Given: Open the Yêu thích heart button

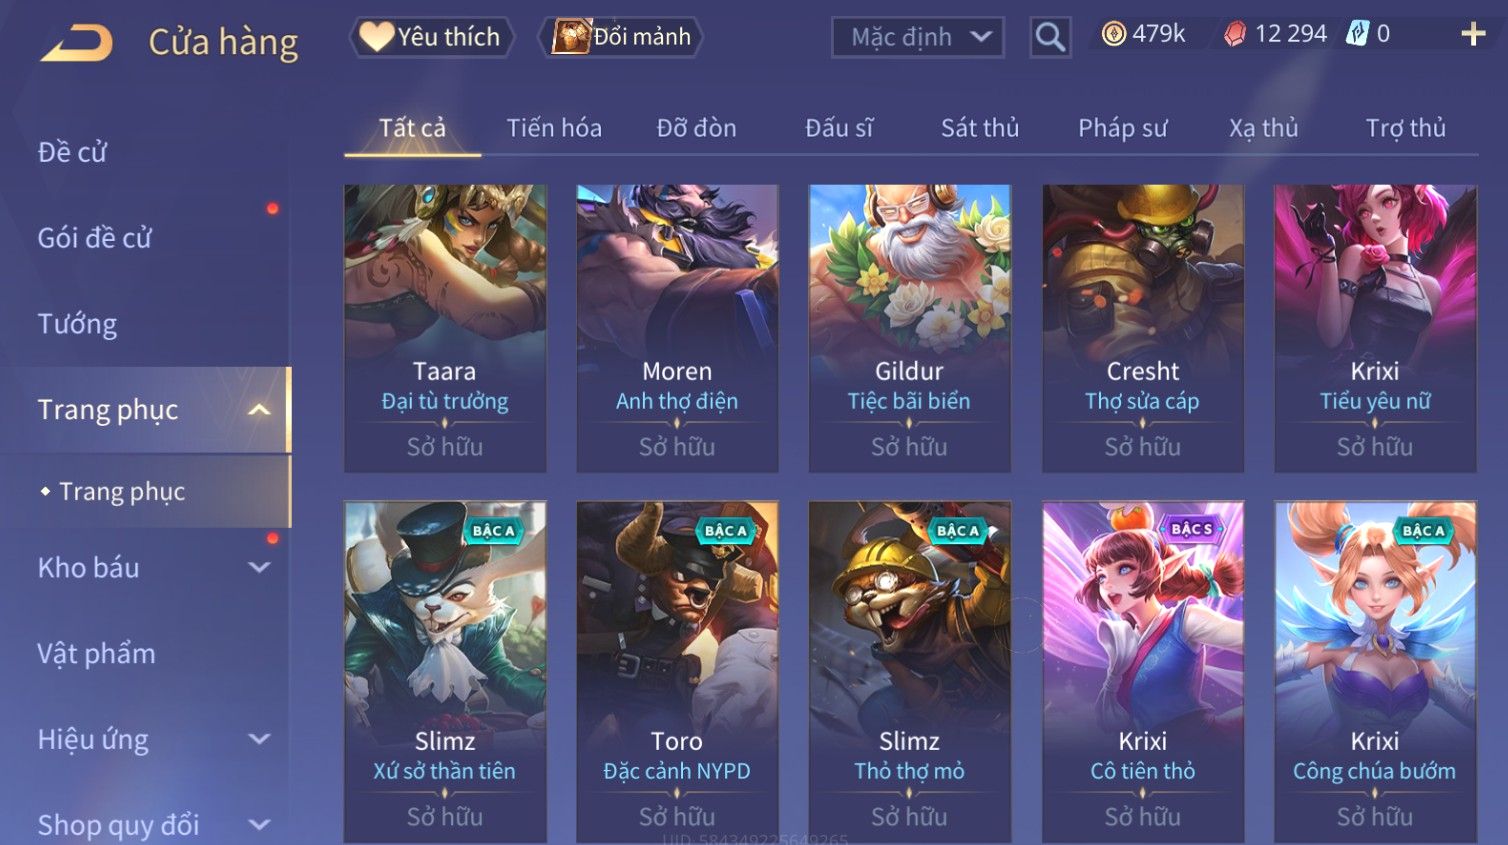Looking at the screenshot, I should click(431, 37).
